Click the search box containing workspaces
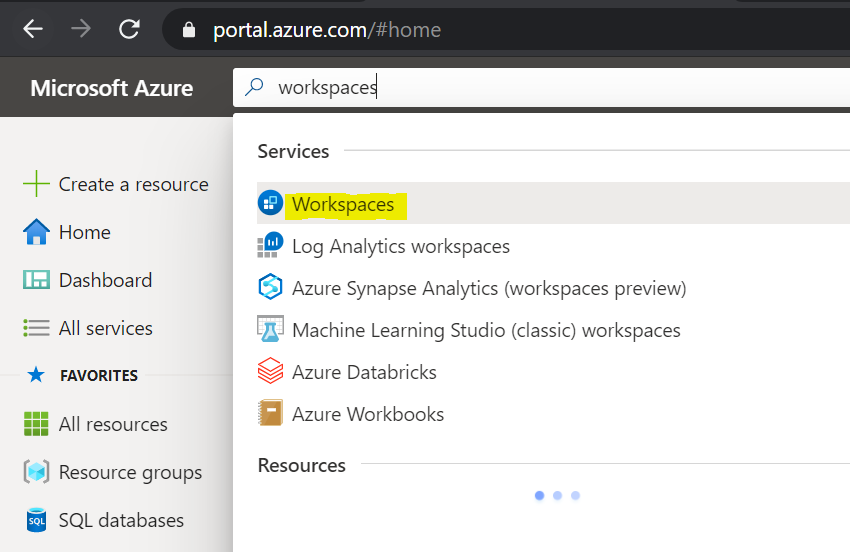The width and height of the screenshot is (850, 552). click(541, 87)
